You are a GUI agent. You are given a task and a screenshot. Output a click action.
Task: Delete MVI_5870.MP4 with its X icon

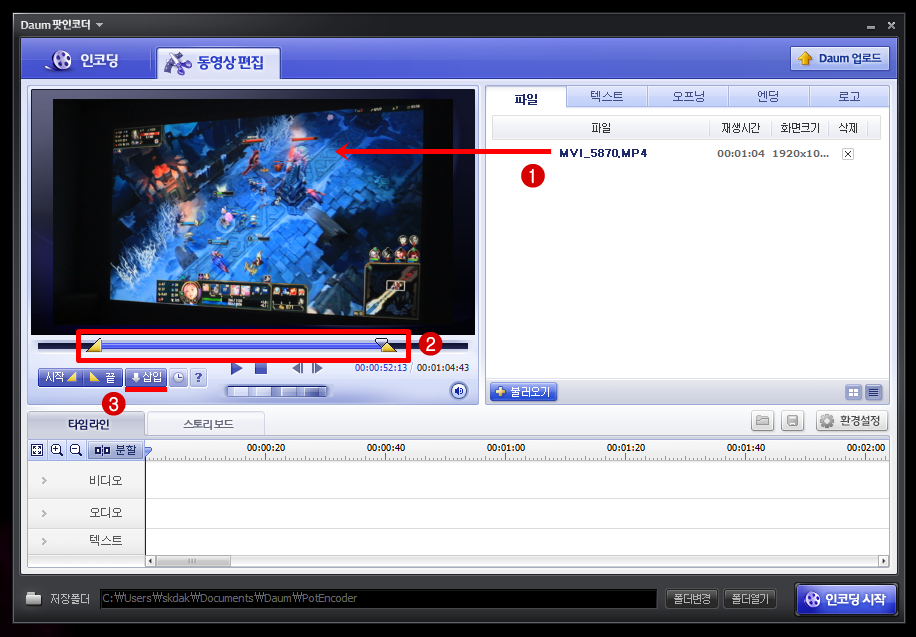point(848,154)
